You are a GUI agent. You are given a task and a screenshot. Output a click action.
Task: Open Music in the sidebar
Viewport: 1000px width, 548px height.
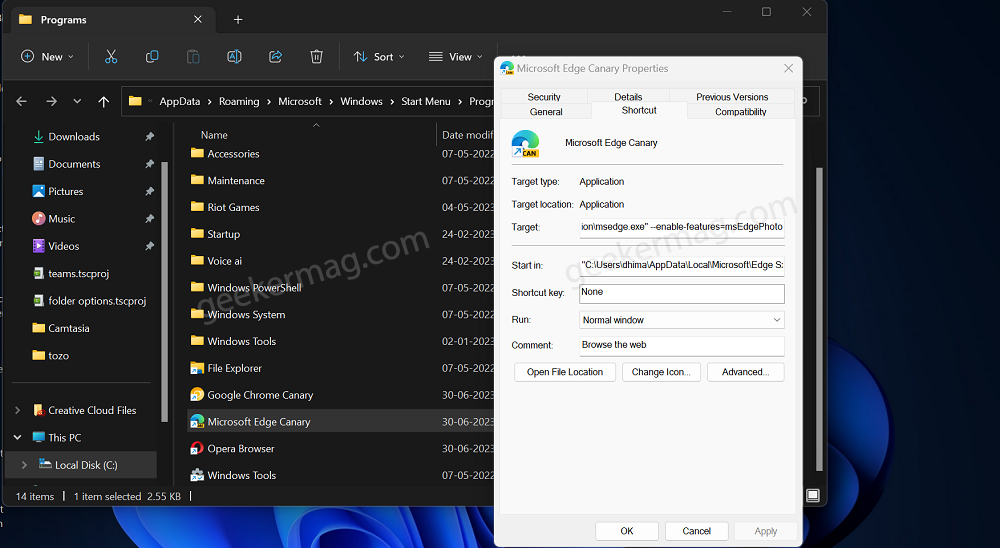62,219
